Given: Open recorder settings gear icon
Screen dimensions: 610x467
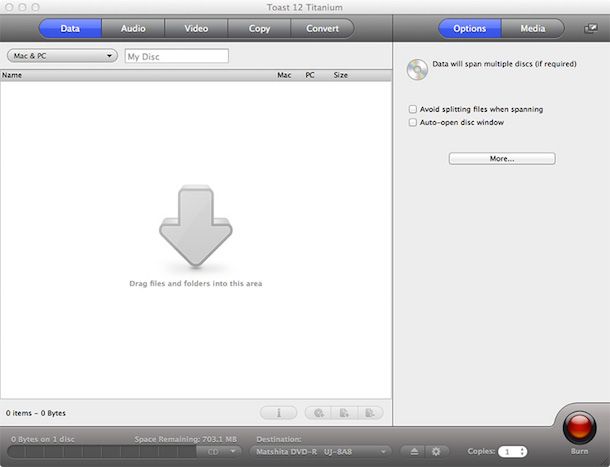Looking at the screenshot, I should 436,451.
